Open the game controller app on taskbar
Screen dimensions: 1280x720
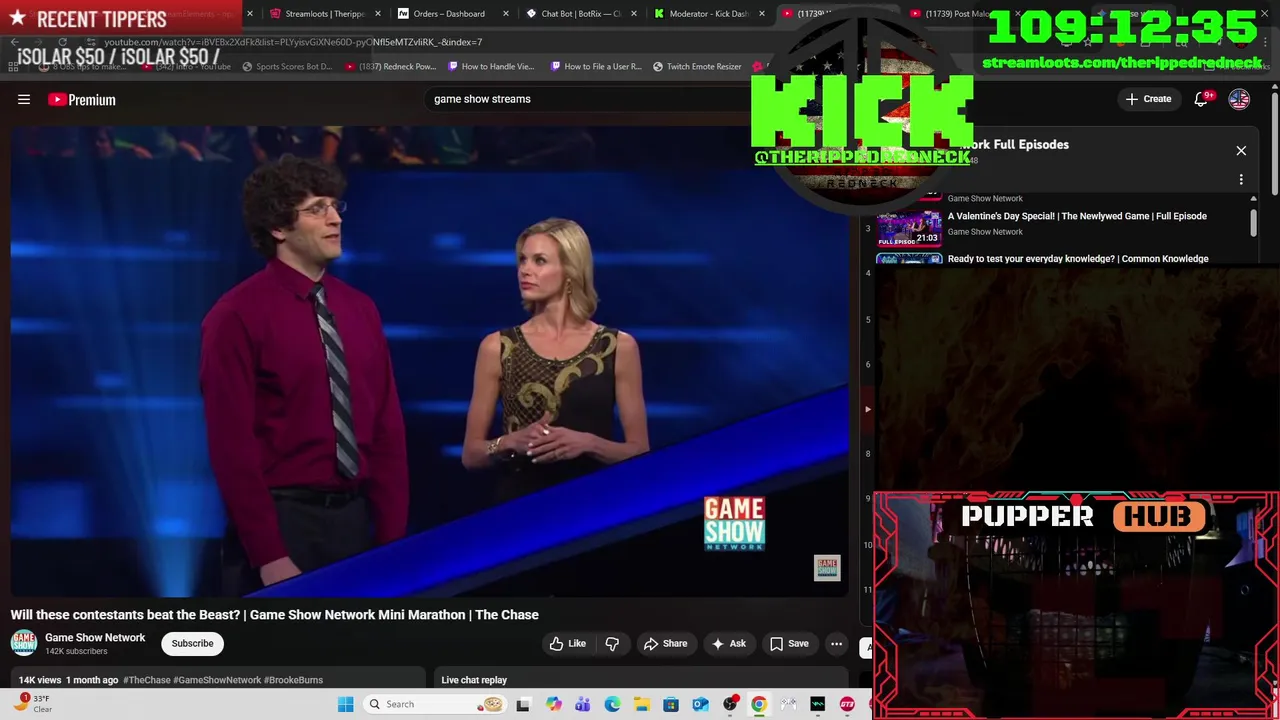[x=789, y=704]
